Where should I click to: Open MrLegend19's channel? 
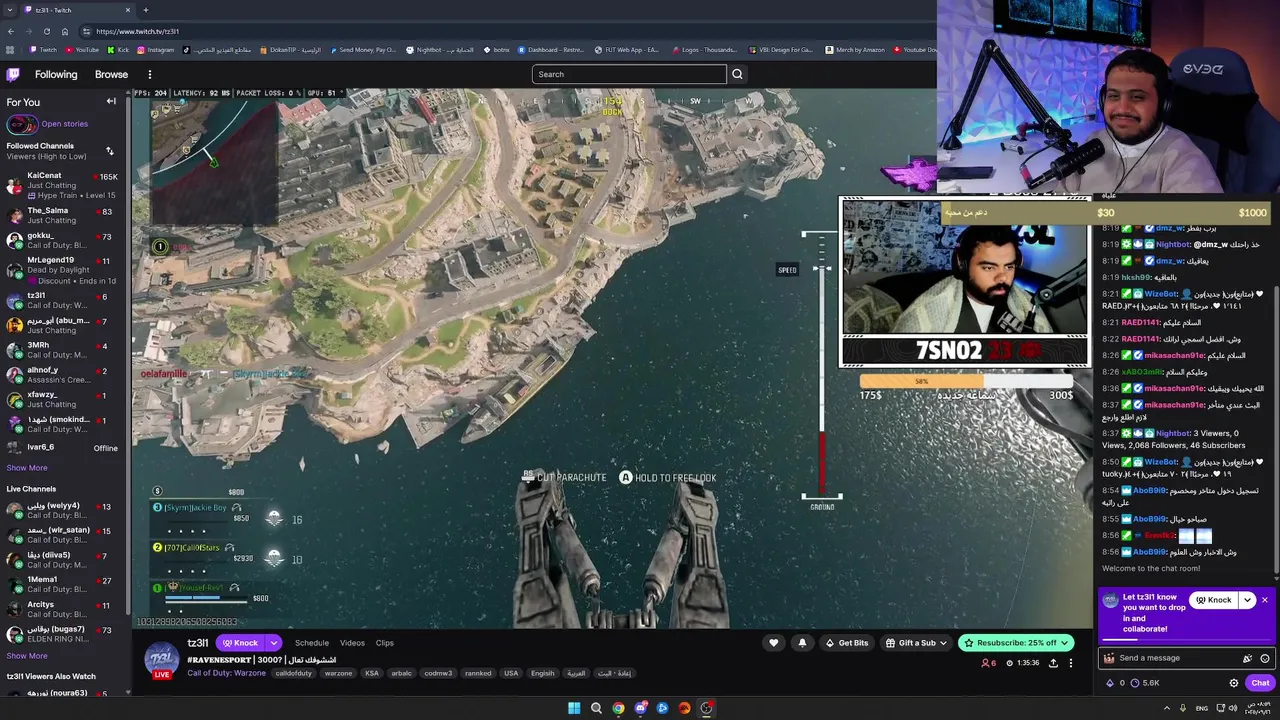tap(61, 270)
